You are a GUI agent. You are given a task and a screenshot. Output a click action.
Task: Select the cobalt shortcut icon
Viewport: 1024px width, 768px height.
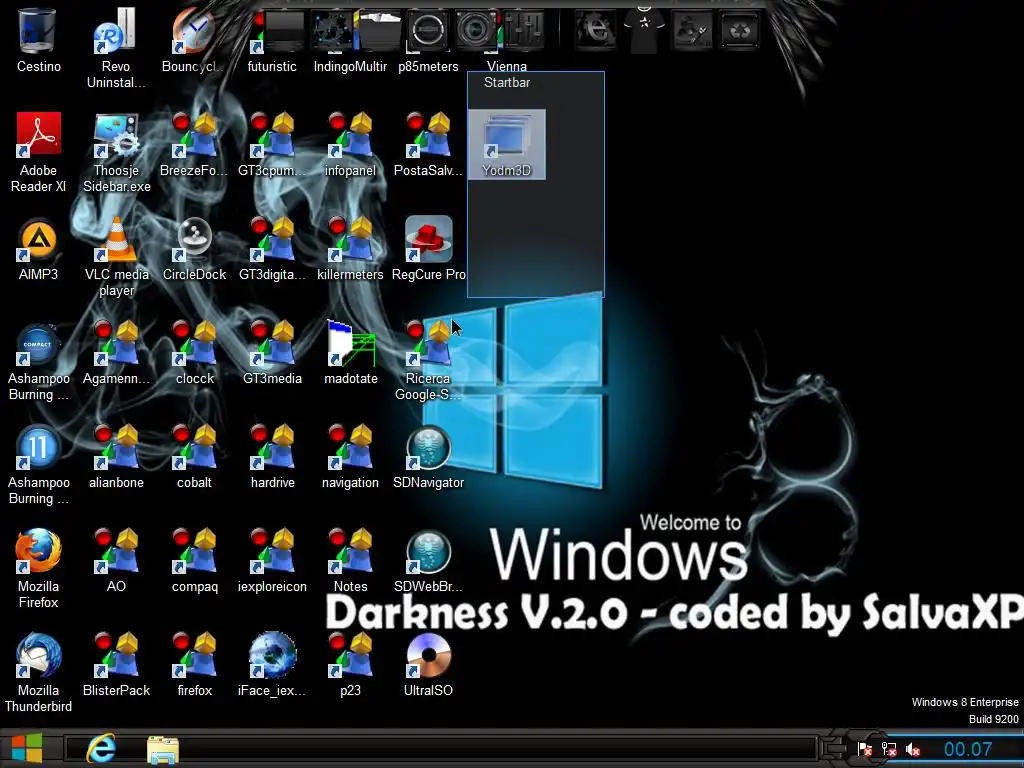pos(194,447)
